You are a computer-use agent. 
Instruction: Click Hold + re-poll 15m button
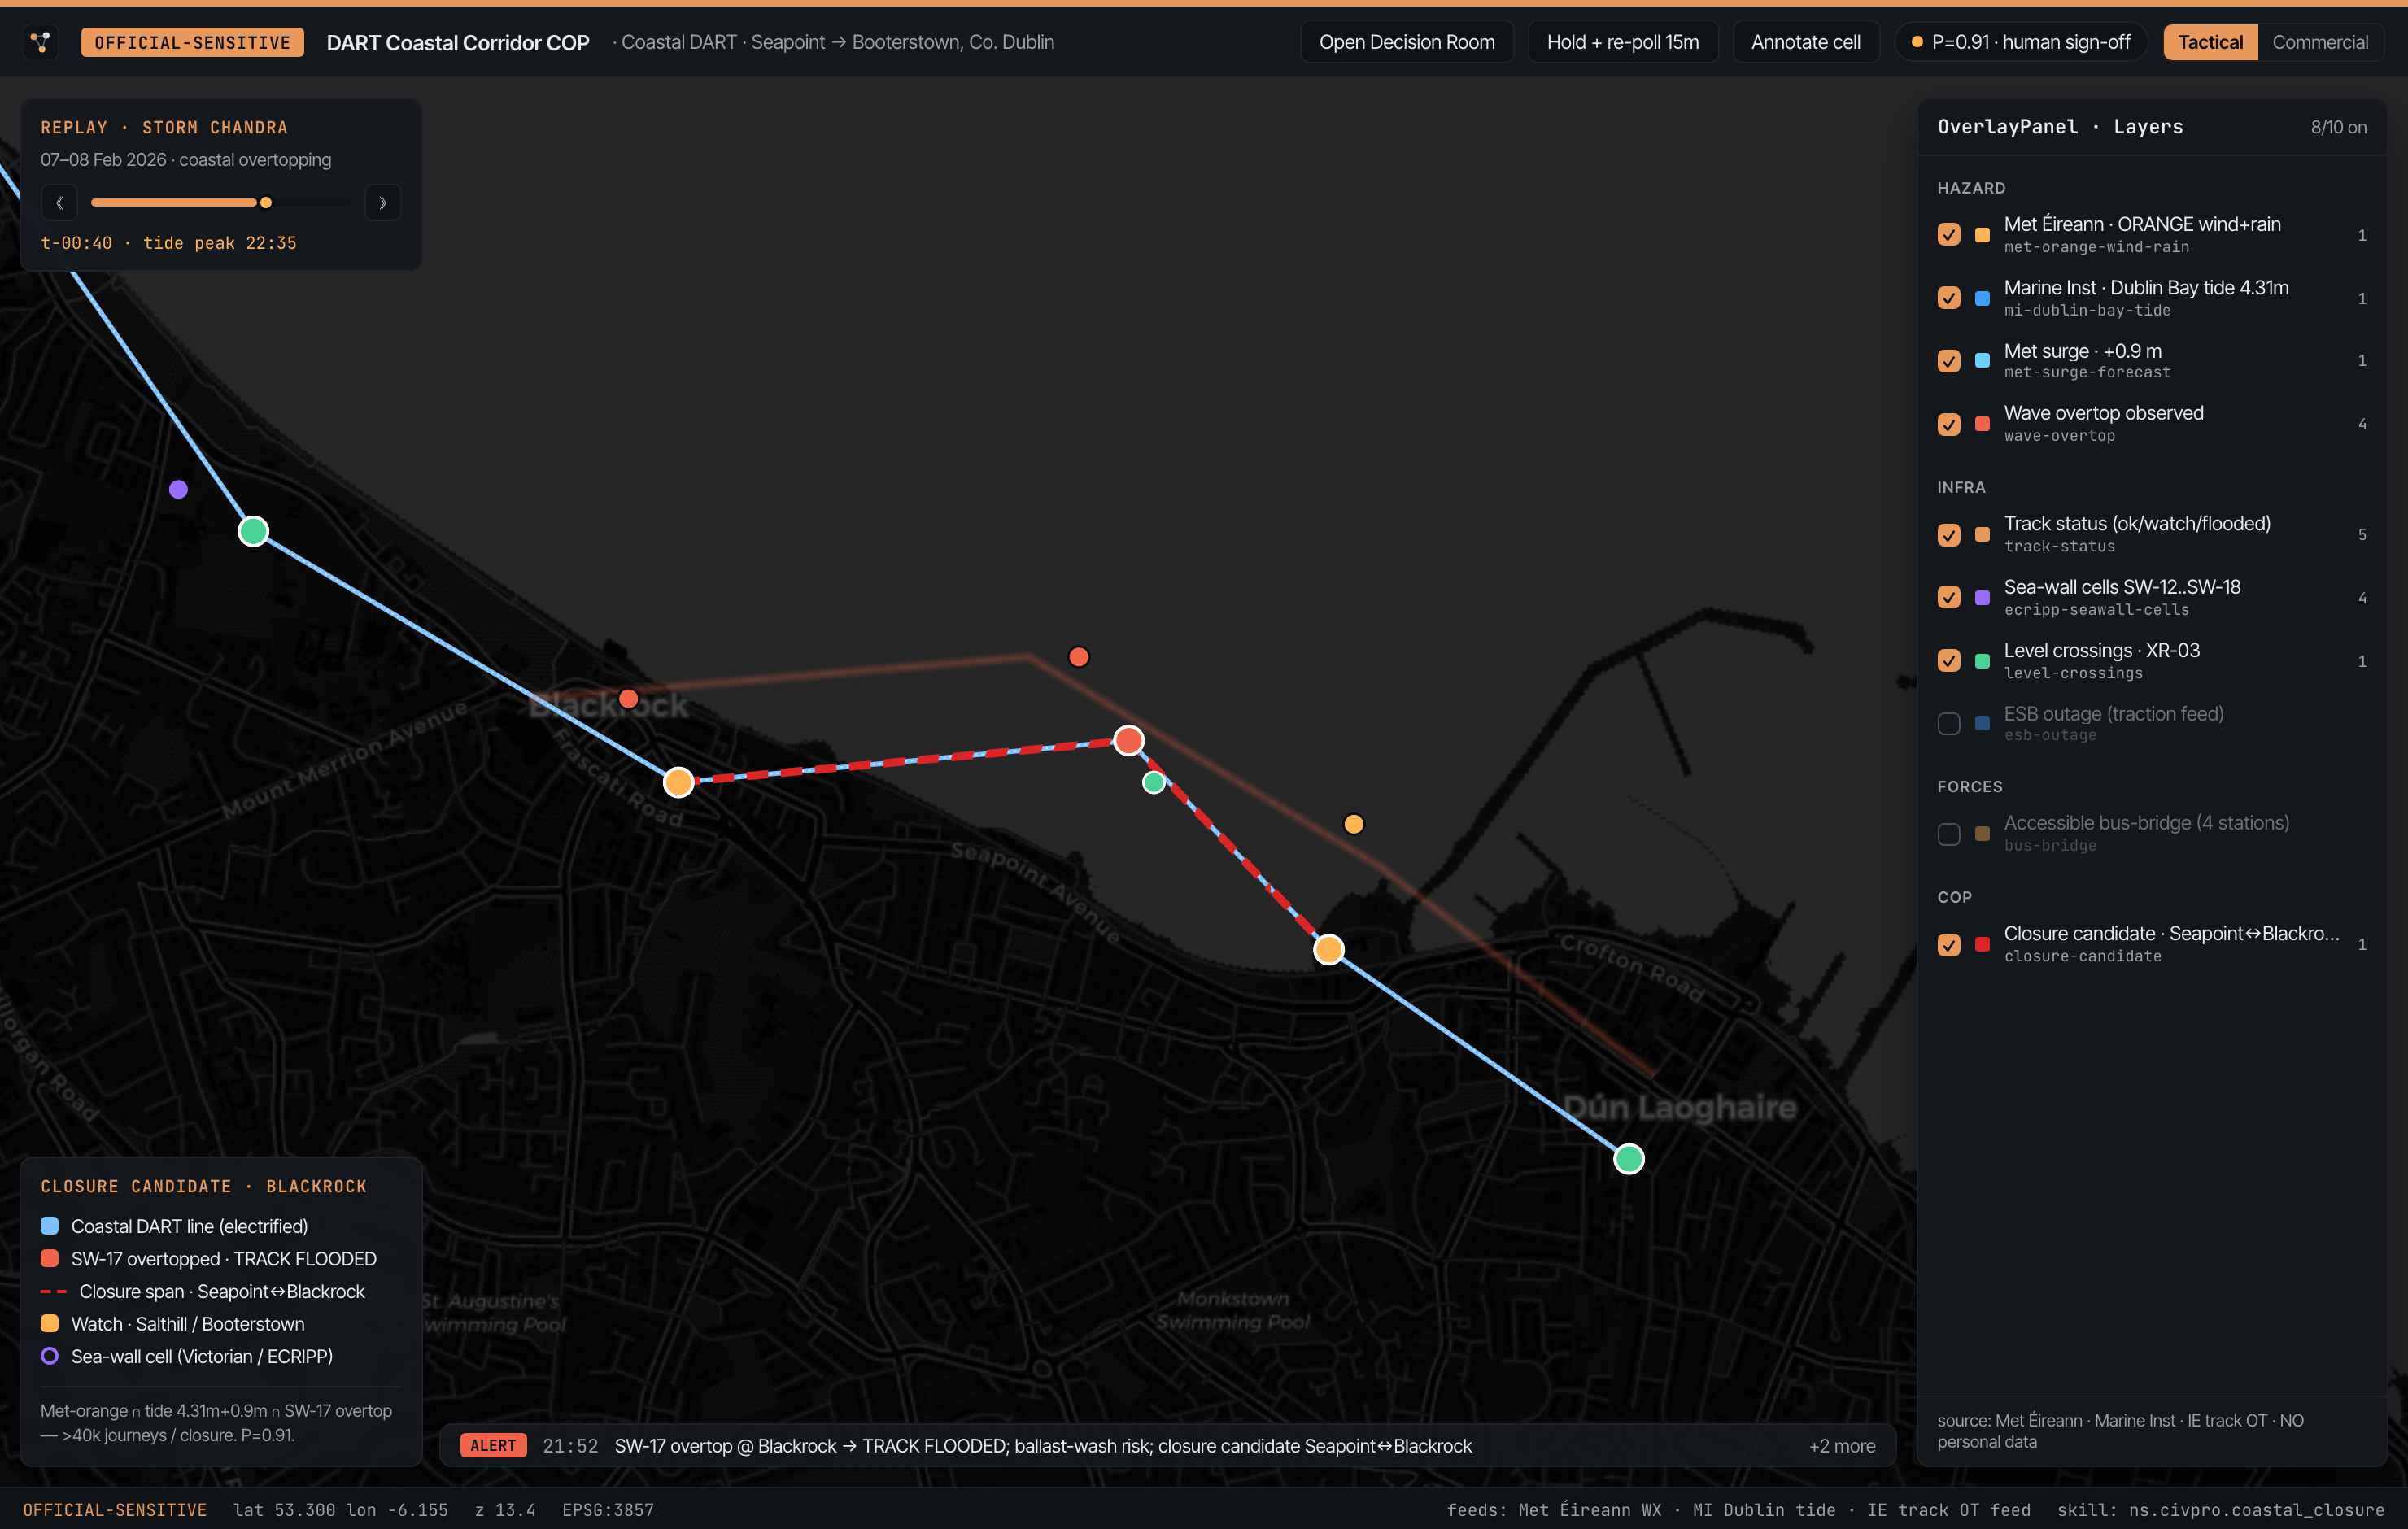pyautogui.click(x=1622, y=42)
